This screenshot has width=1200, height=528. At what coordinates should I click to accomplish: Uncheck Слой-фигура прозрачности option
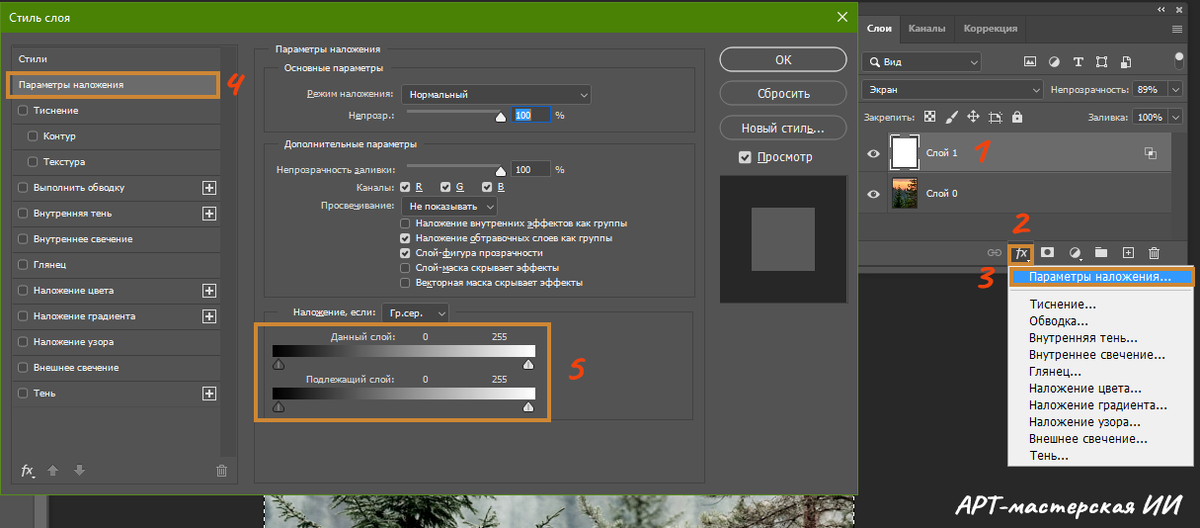[405, 253]
